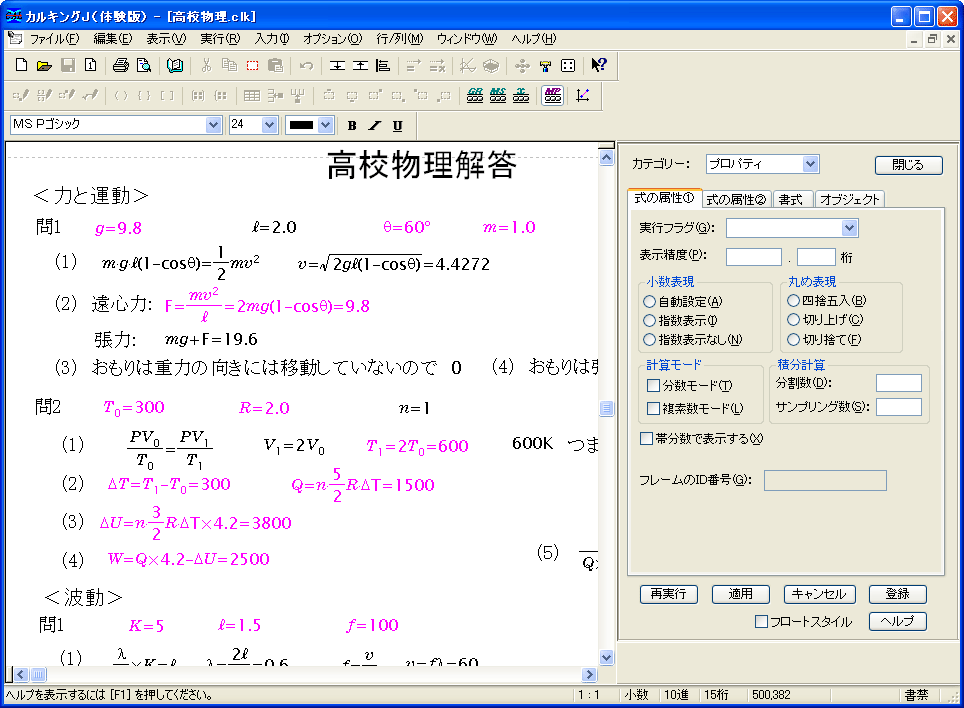The height and width of the screenshot is (708, 964).
Task: Click the down-arrow-onto-line toolbar icon
Action: tap(337, 65)
